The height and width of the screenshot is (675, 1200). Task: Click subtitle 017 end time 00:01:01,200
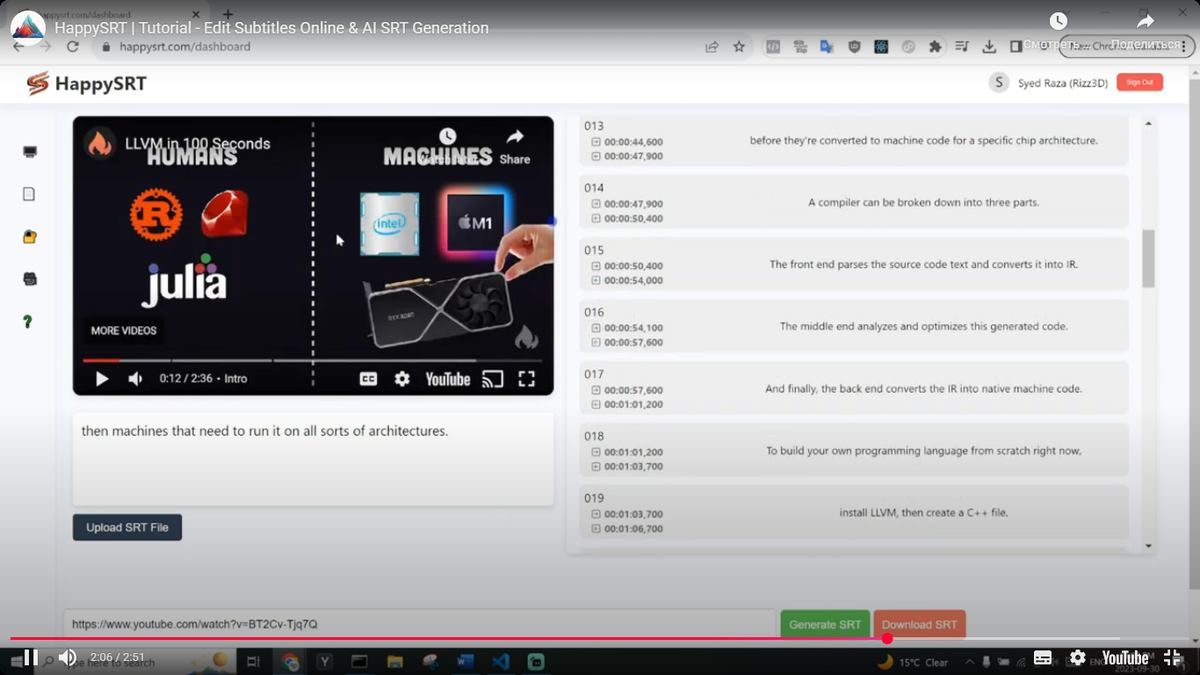[633, 405]
